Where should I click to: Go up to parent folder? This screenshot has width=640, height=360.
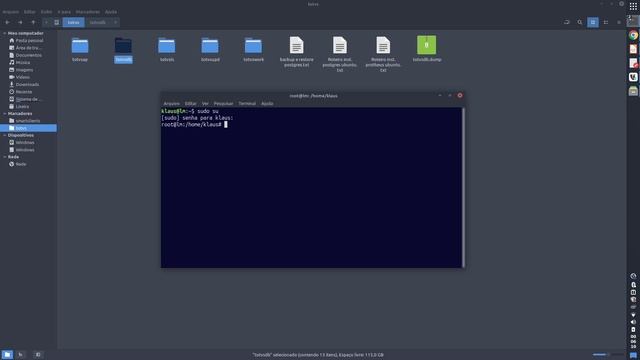33,22
